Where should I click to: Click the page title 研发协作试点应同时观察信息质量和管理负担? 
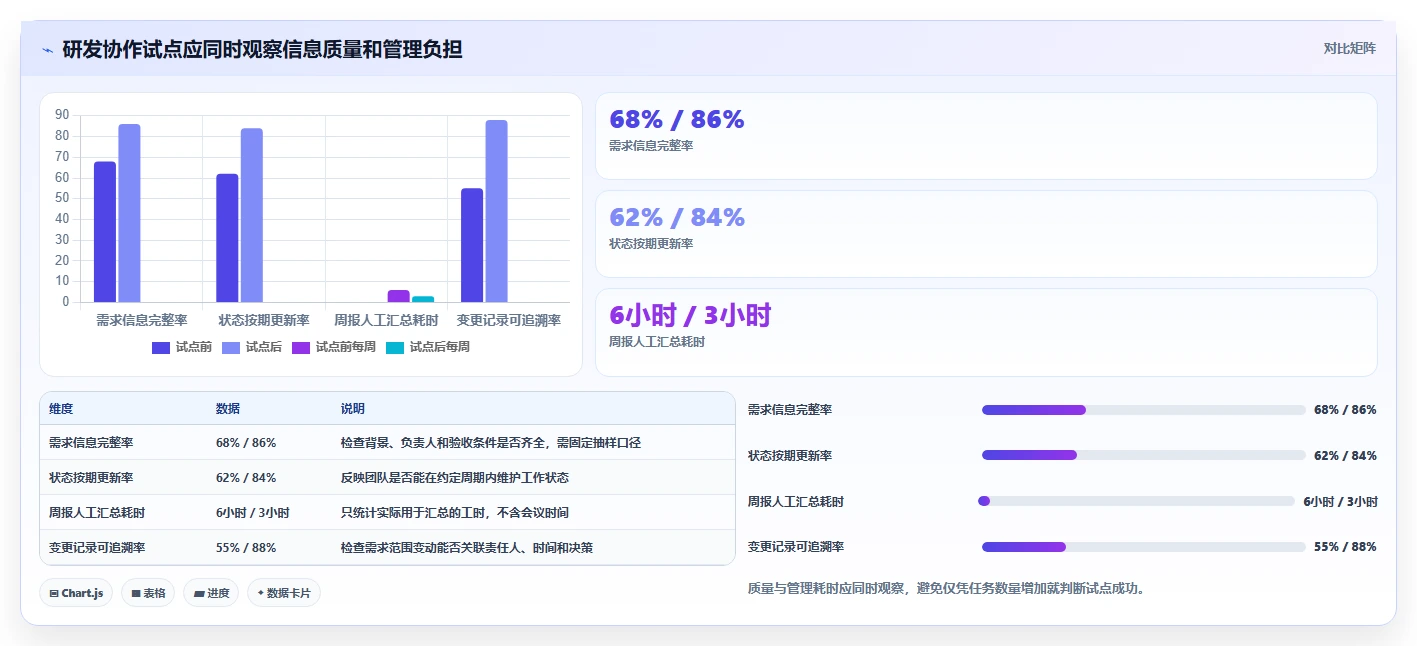click(262, 49)
